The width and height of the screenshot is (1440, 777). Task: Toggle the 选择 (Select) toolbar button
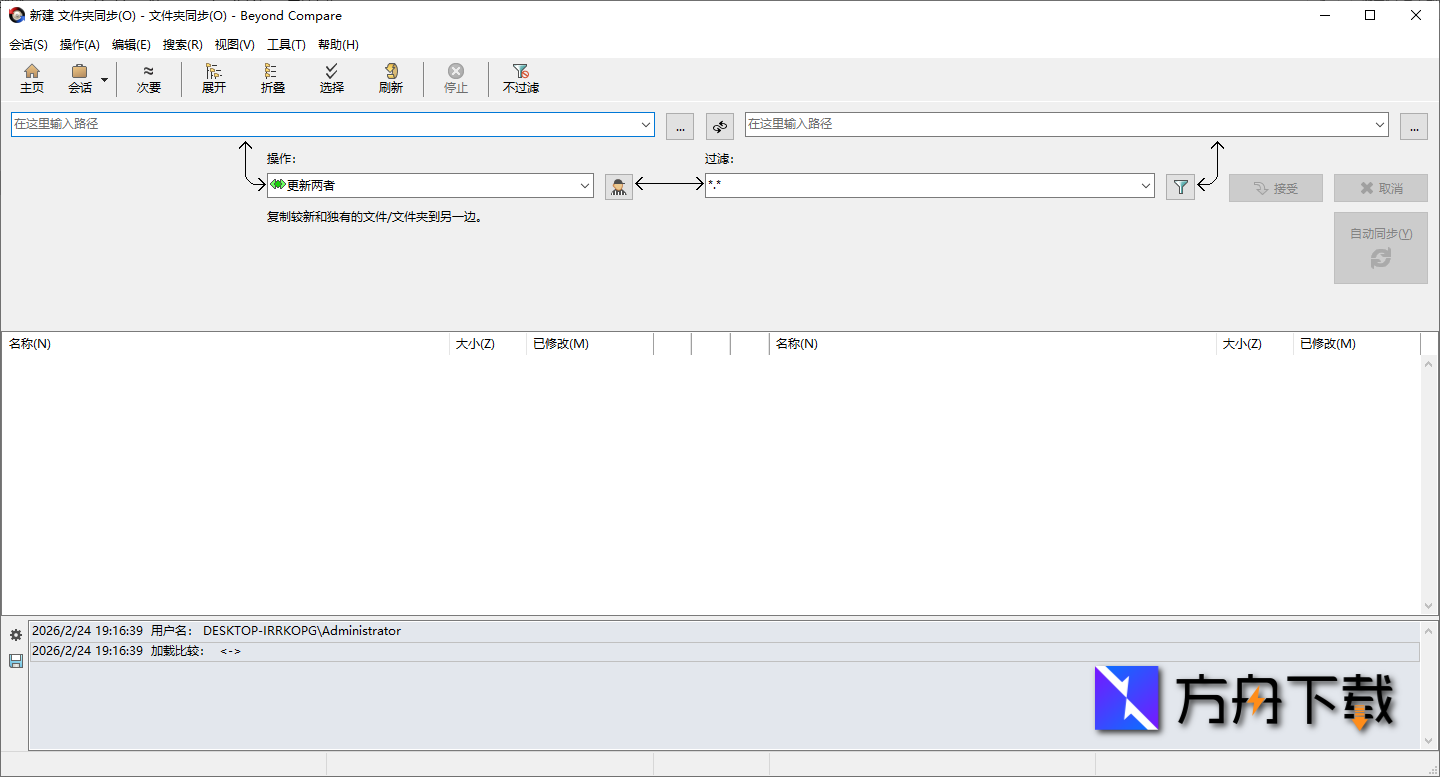(x=332, y=78)
